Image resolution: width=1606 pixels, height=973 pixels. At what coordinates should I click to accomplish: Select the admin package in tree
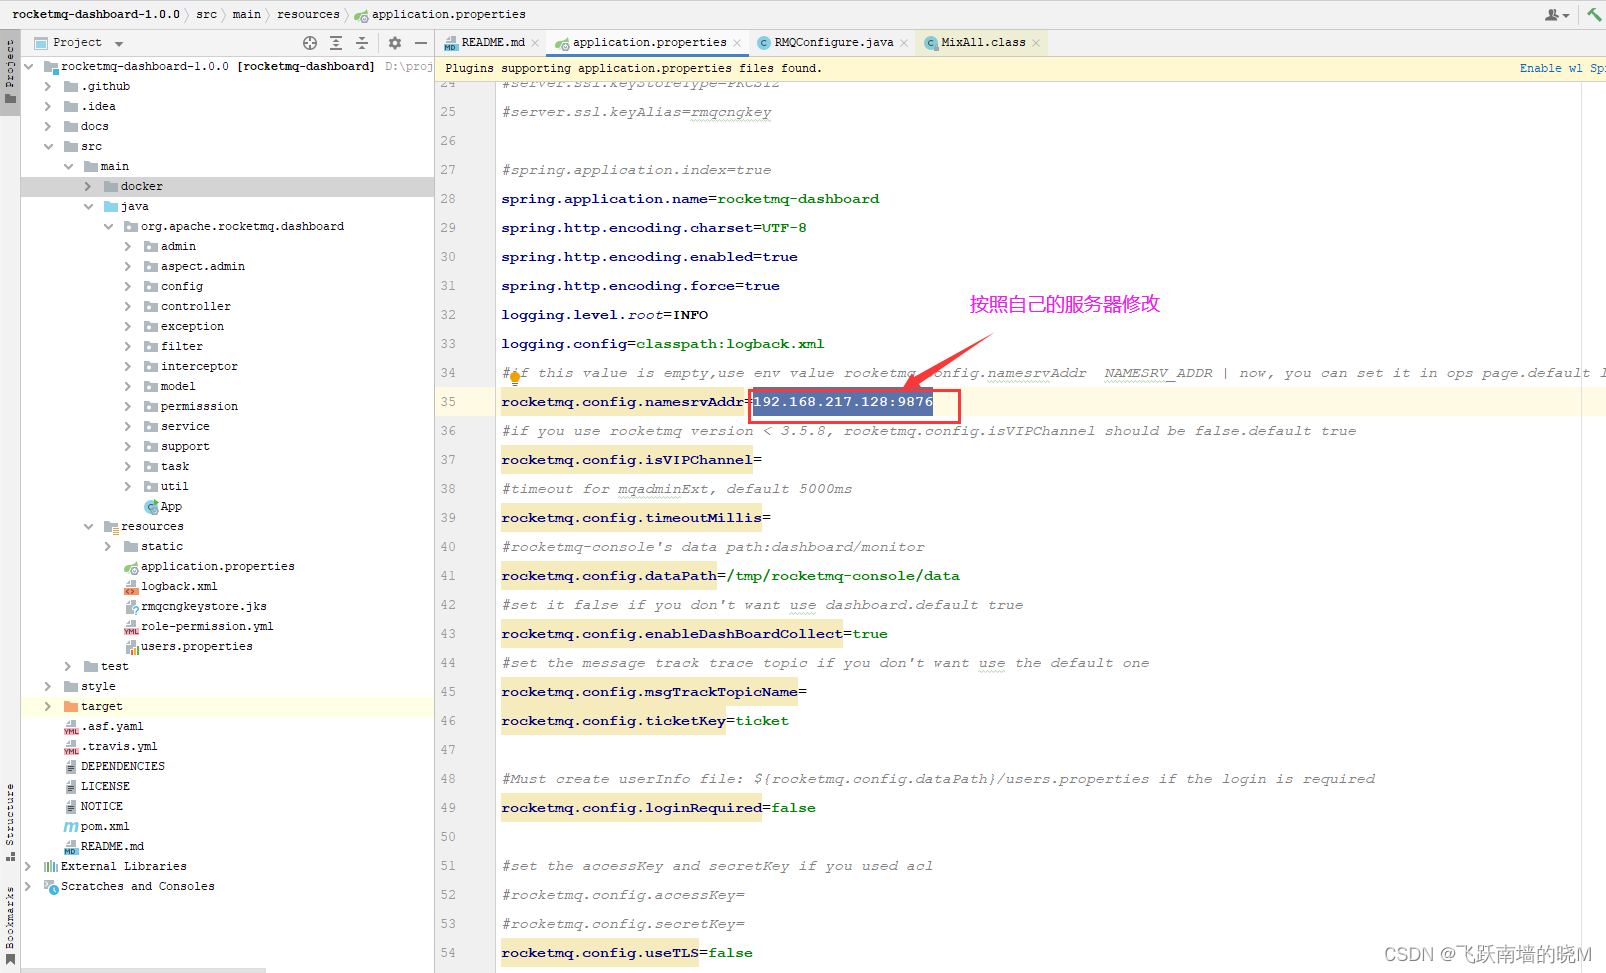click(x=178, y=247)
